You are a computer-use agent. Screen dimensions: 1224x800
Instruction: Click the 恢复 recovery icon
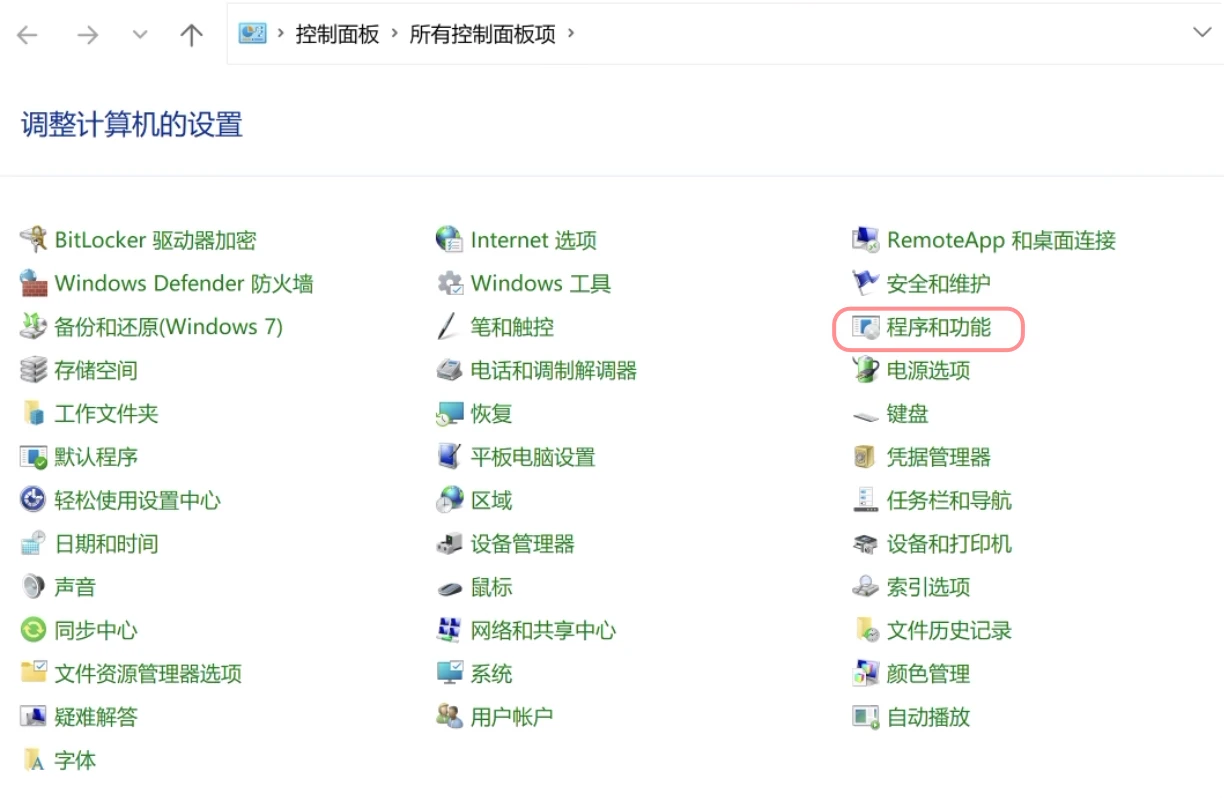[x=450, y=413]
